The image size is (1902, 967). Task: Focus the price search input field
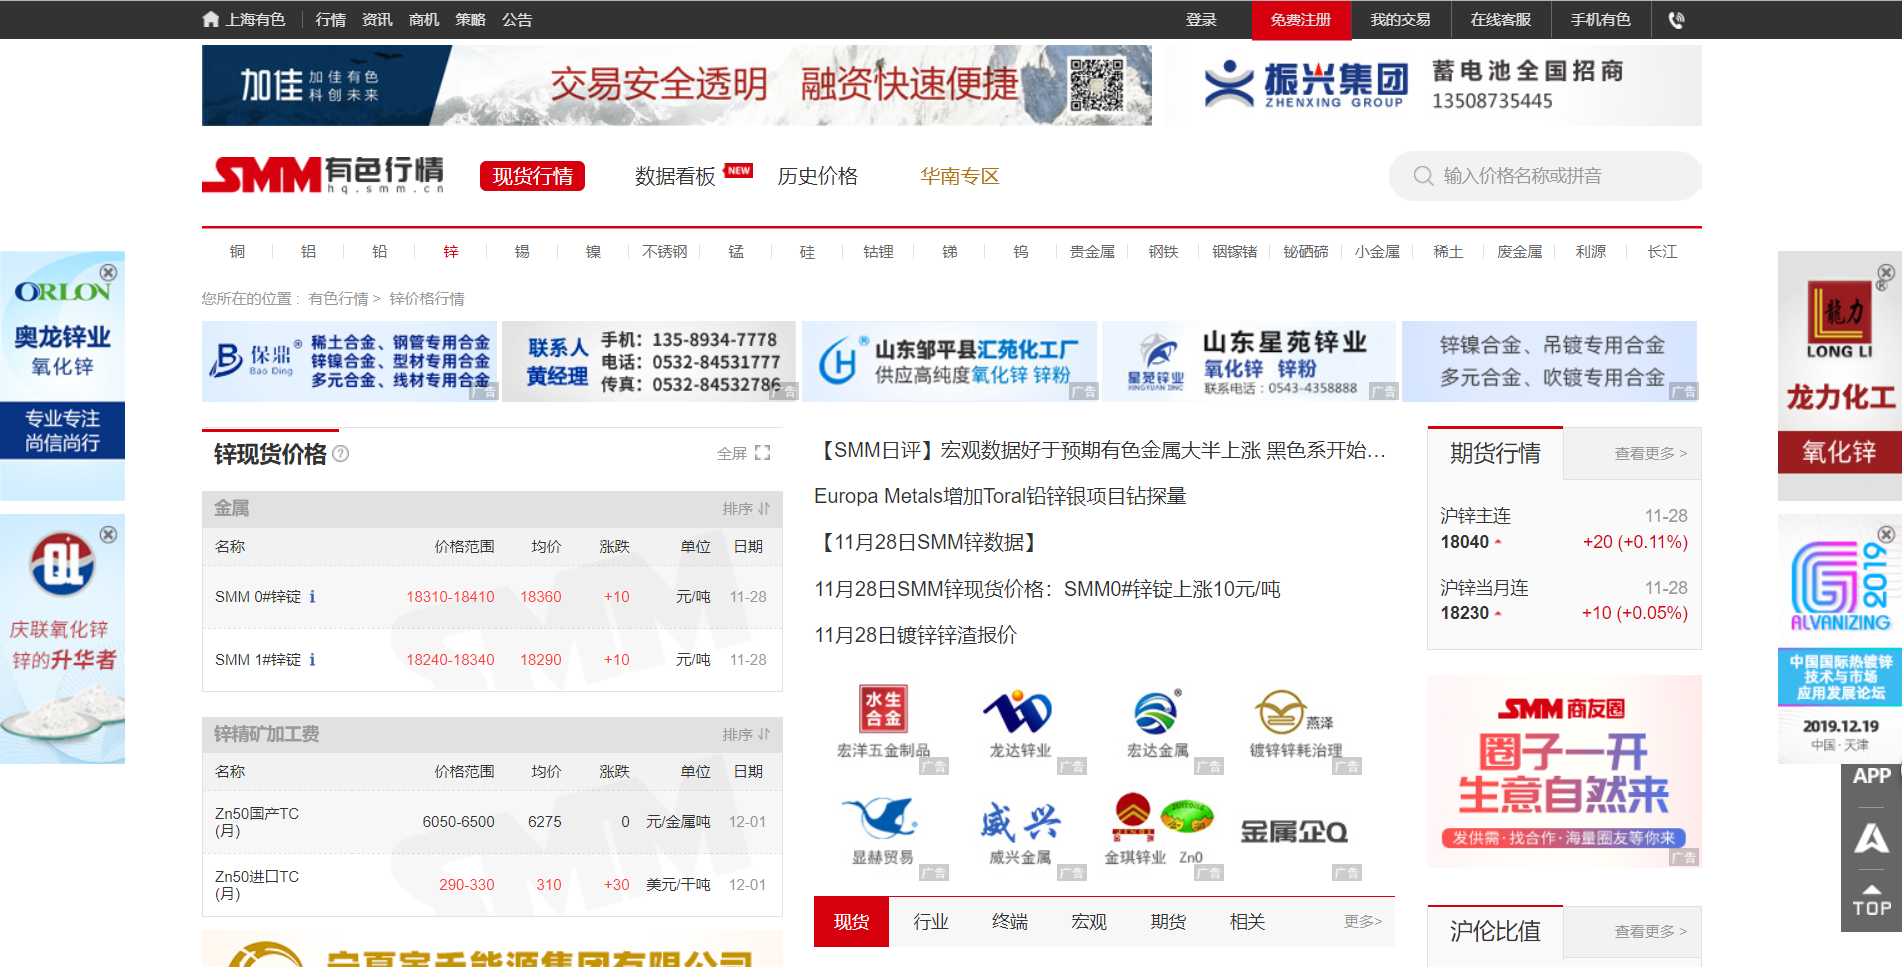(1545, 176)
